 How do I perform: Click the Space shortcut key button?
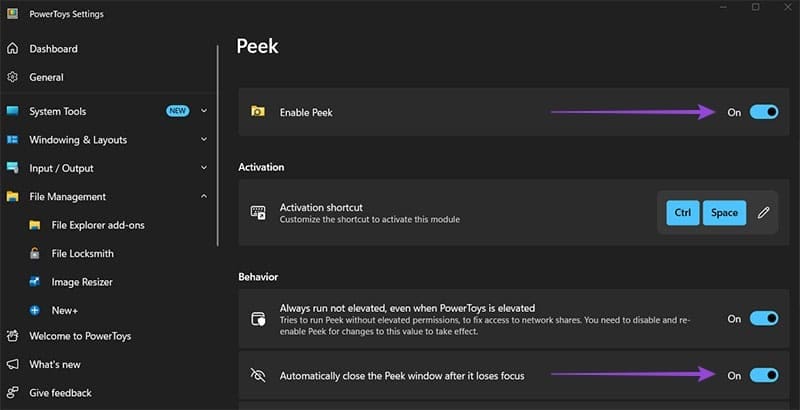[724, 212]
